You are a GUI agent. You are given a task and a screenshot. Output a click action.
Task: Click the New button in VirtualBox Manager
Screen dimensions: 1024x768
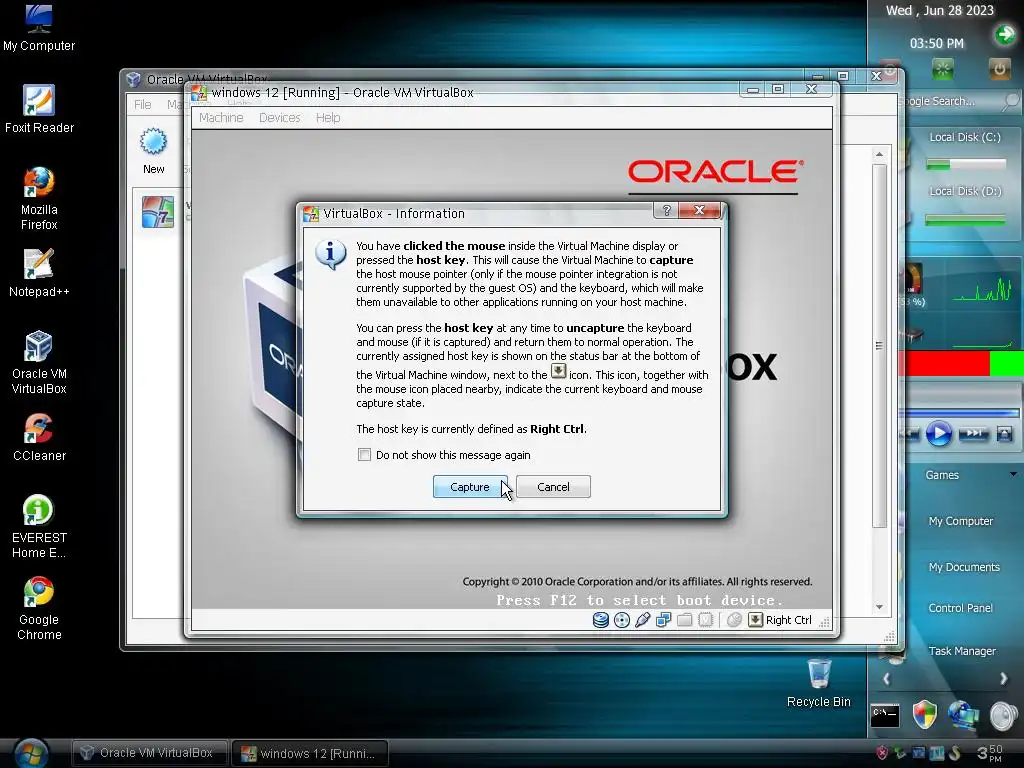click(153, 151)
